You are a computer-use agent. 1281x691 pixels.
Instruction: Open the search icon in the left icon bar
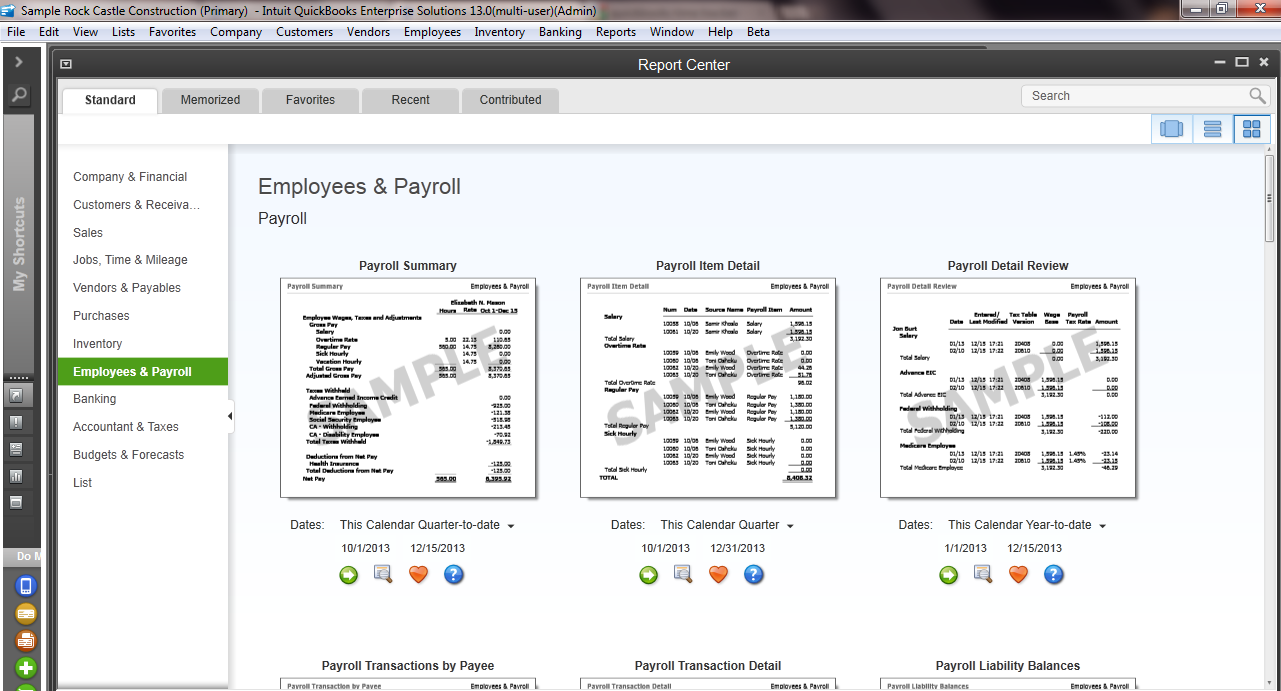(x=20, y=96)
